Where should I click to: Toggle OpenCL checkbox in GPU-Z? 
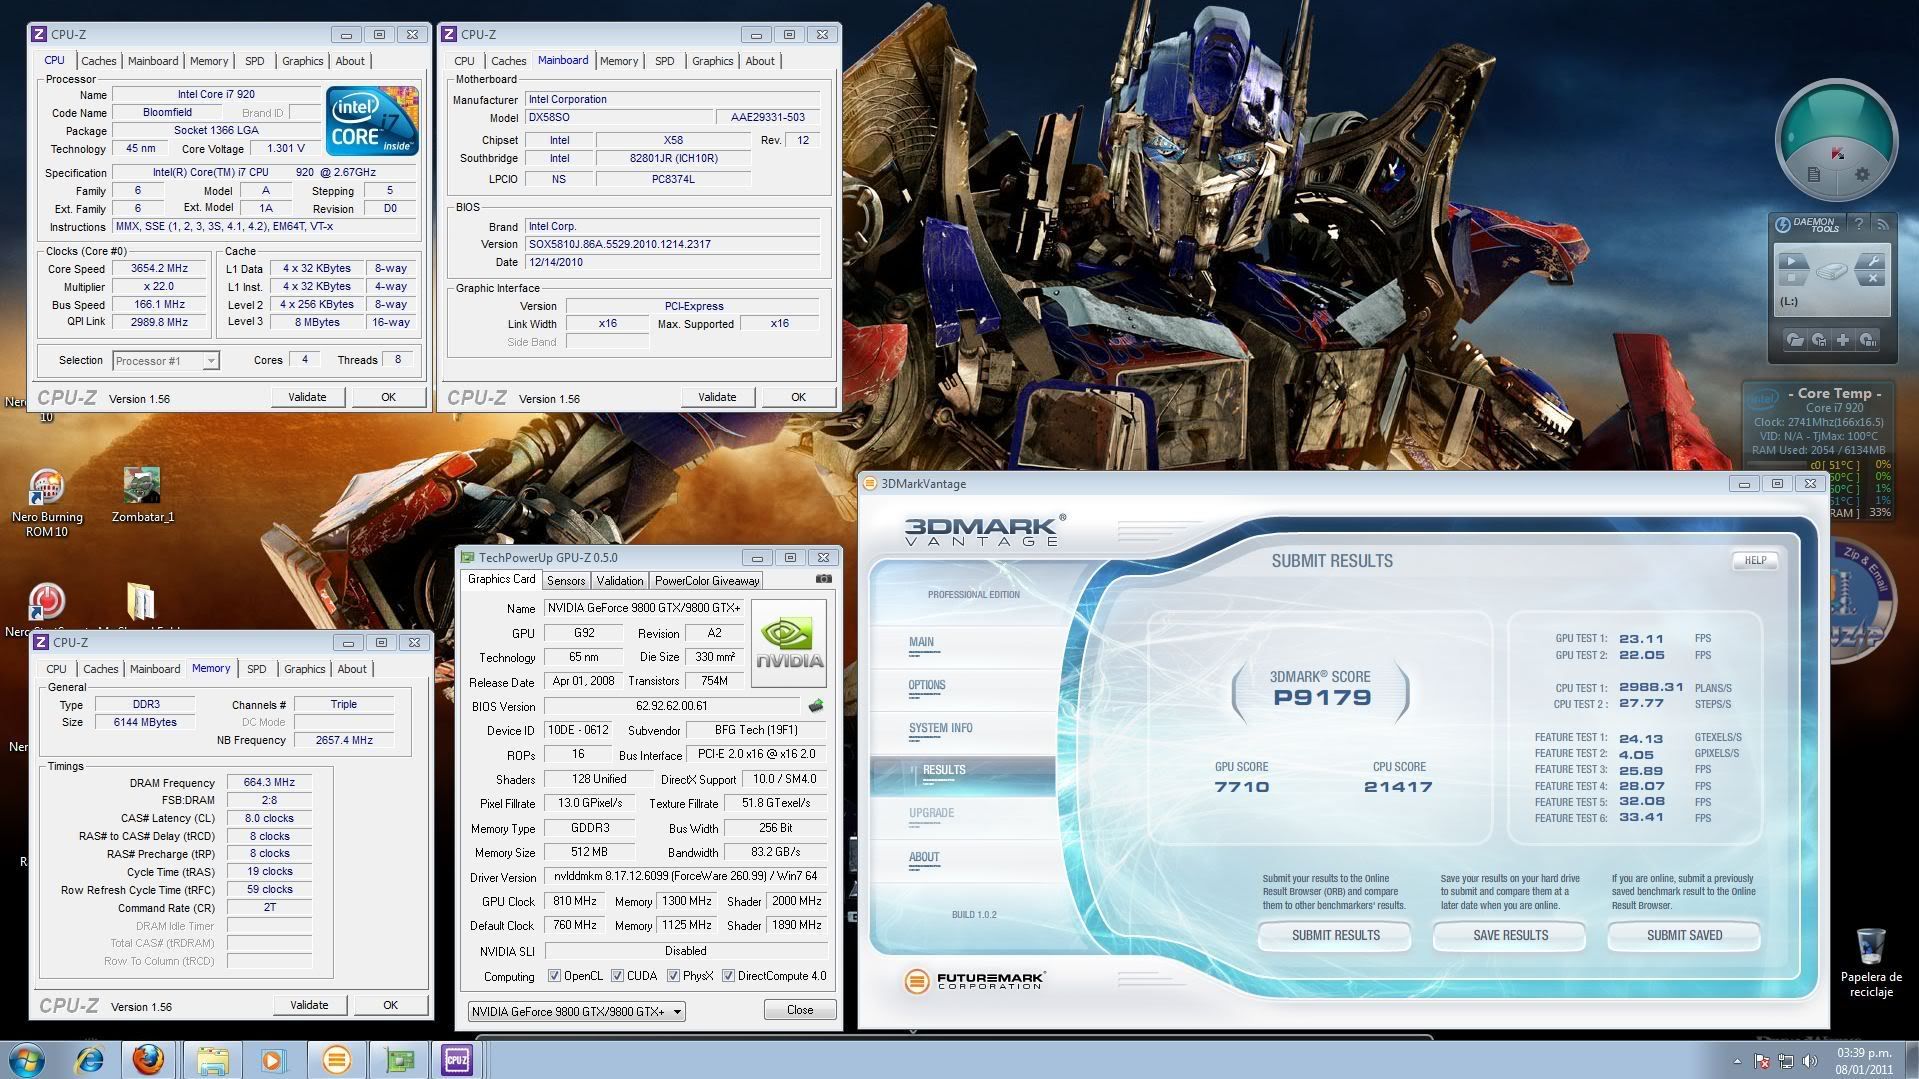[x=554, y=976]
